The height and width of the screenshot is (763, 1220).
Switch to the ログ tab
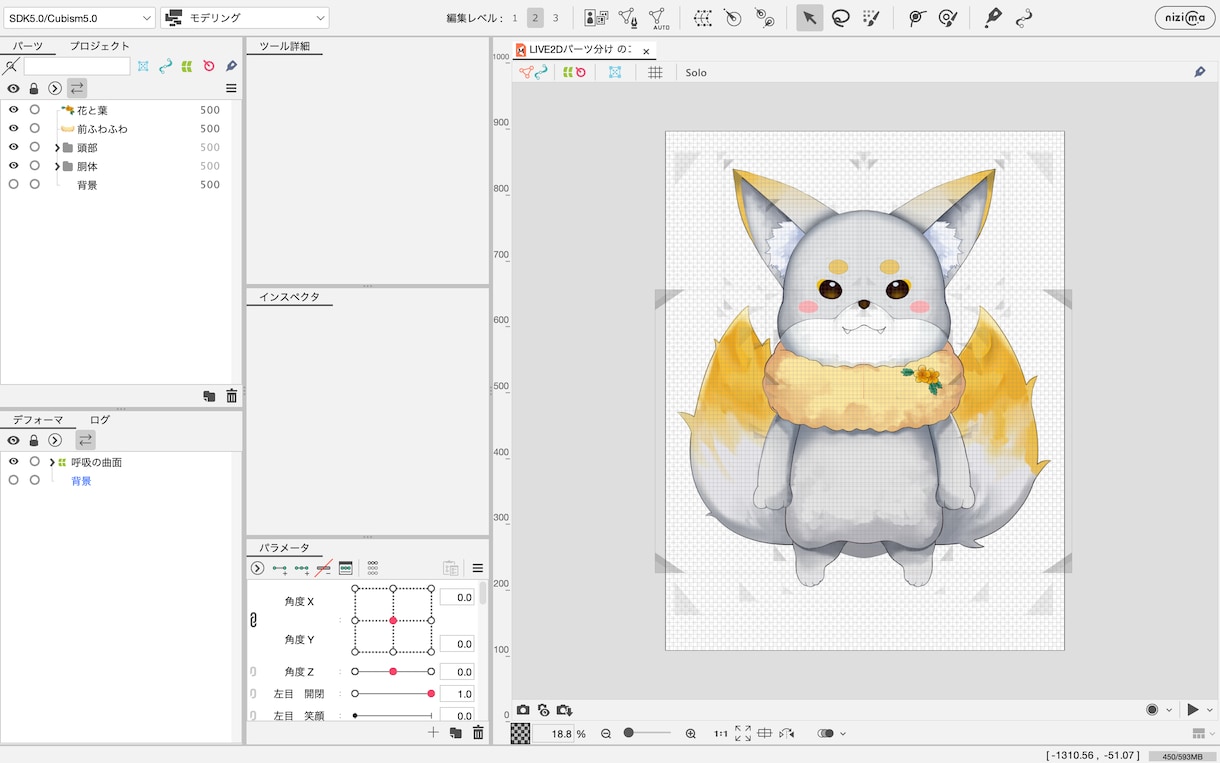point(100,420)
